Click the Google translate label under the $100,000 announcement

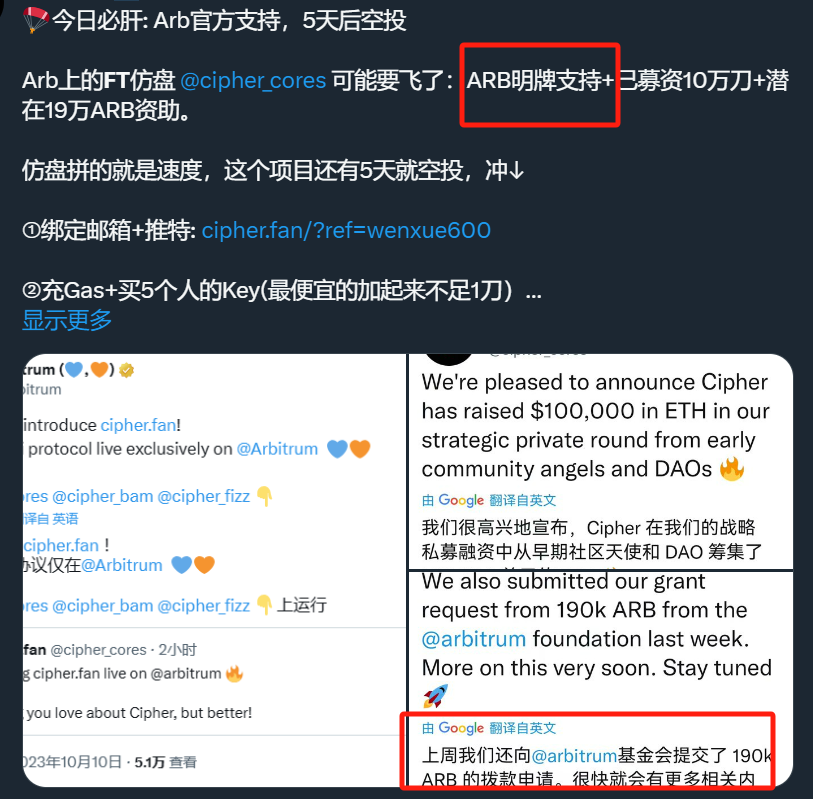click(x=488, y=500)
